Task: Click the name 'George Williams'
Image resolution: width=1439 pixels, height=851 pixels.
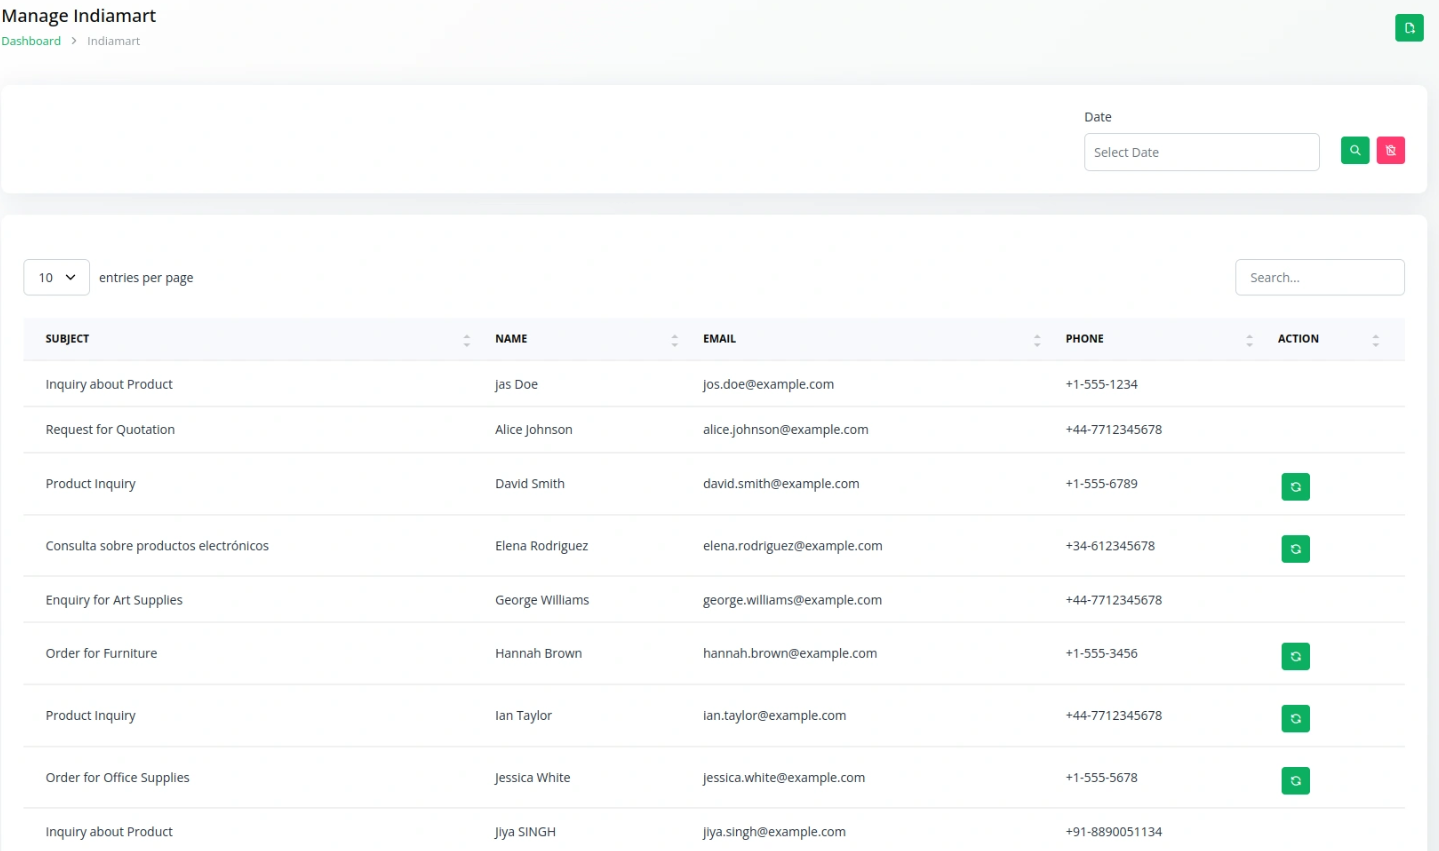Action: pyautogui.click(x=542, y=600)
